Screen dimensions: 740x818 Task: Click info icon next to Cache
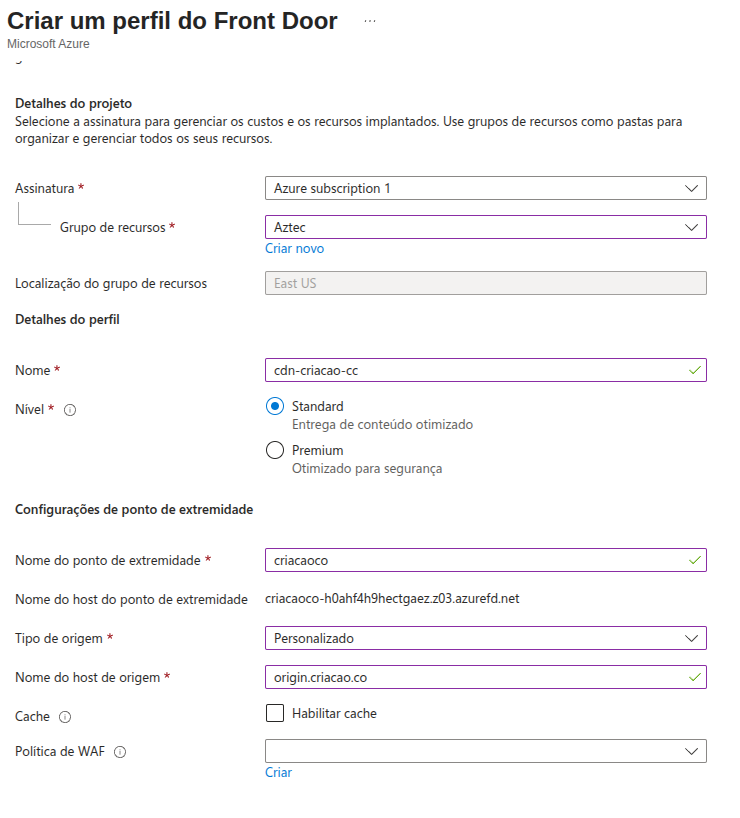coord(65,717)
